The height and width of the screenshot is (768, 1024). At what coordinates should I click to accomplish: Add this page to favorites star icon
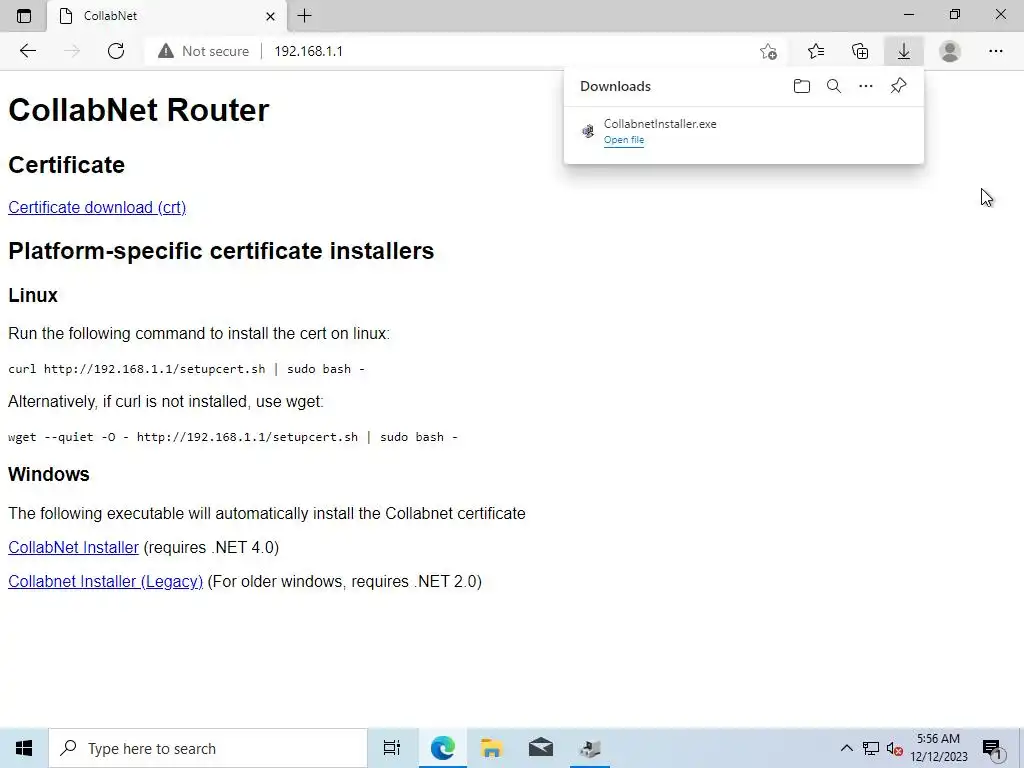pos(769,51)
